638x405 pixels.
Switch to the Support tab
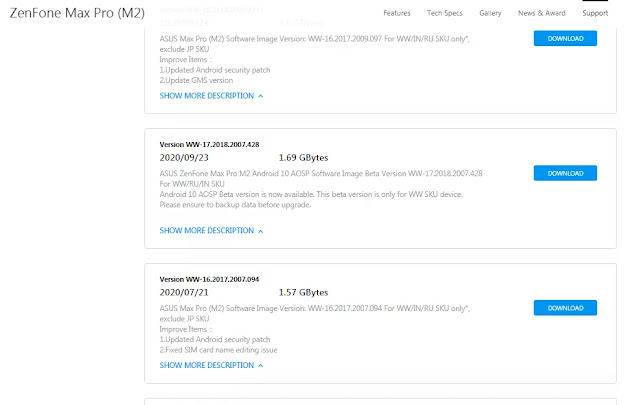coord(595,13)
